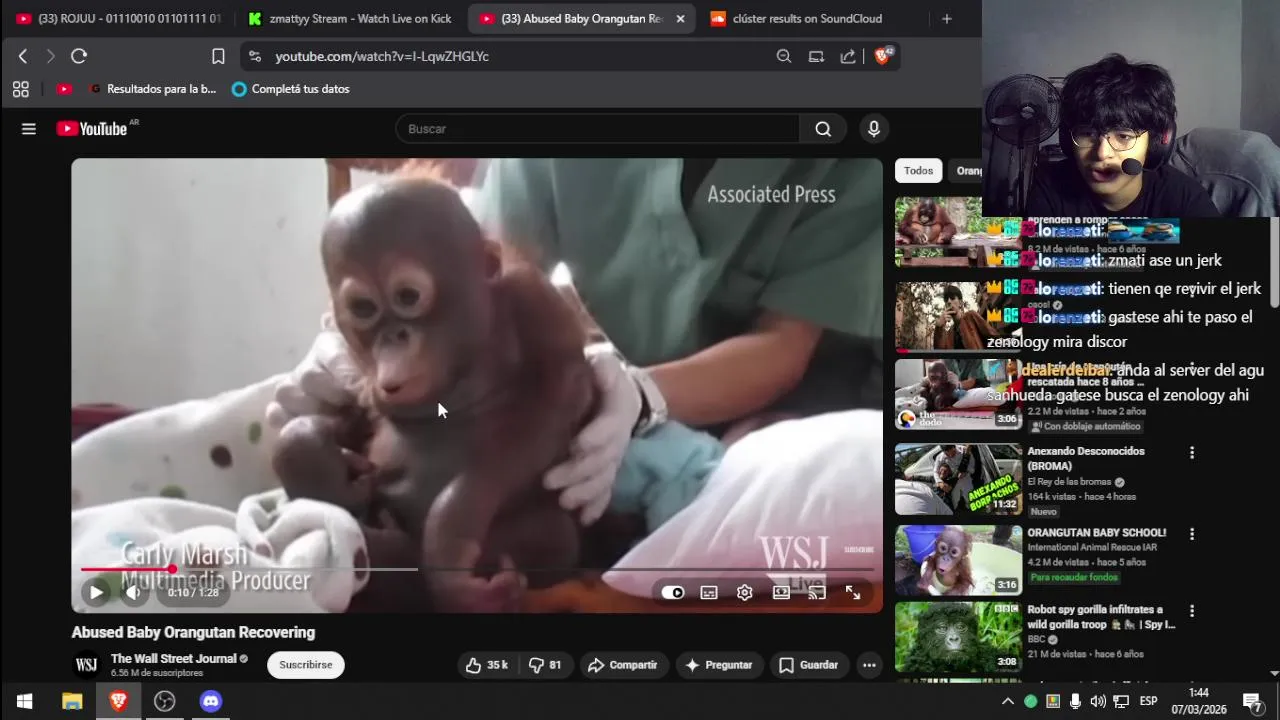Open the Completá tus datos bookmark
The width and height of the screenshot is (1280, 720).
(x=290, y=89)
